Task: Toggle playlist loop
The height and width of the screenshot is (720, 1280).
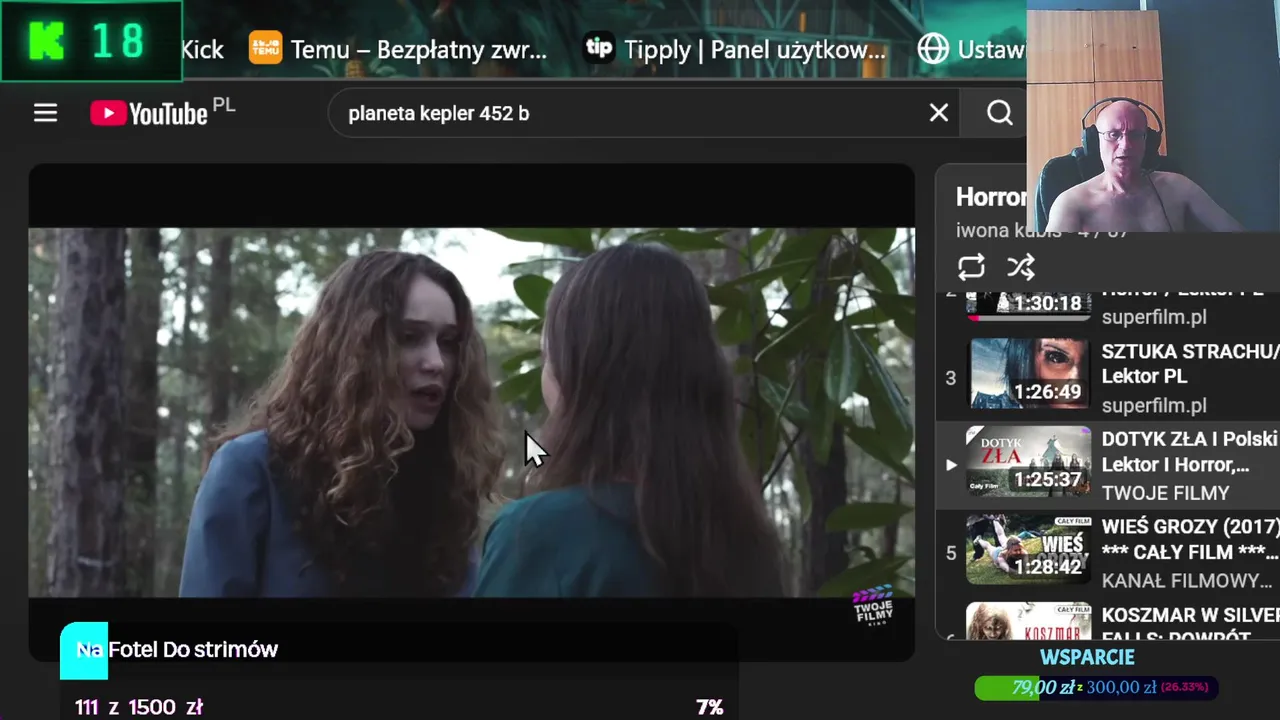Action: (971, 267)
